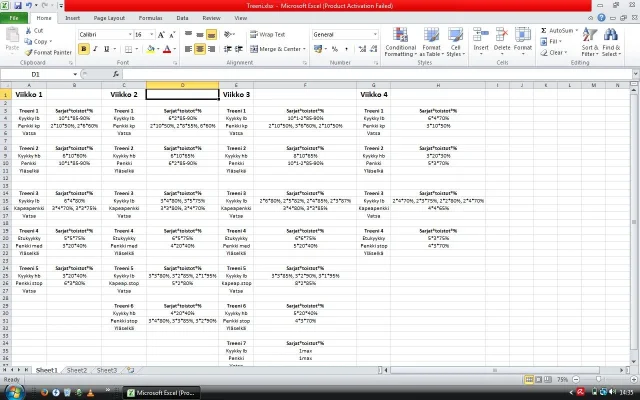Screen dimensions: 640x400
Task: Open the Formulas ribbon tab
Action: point(150,18)
